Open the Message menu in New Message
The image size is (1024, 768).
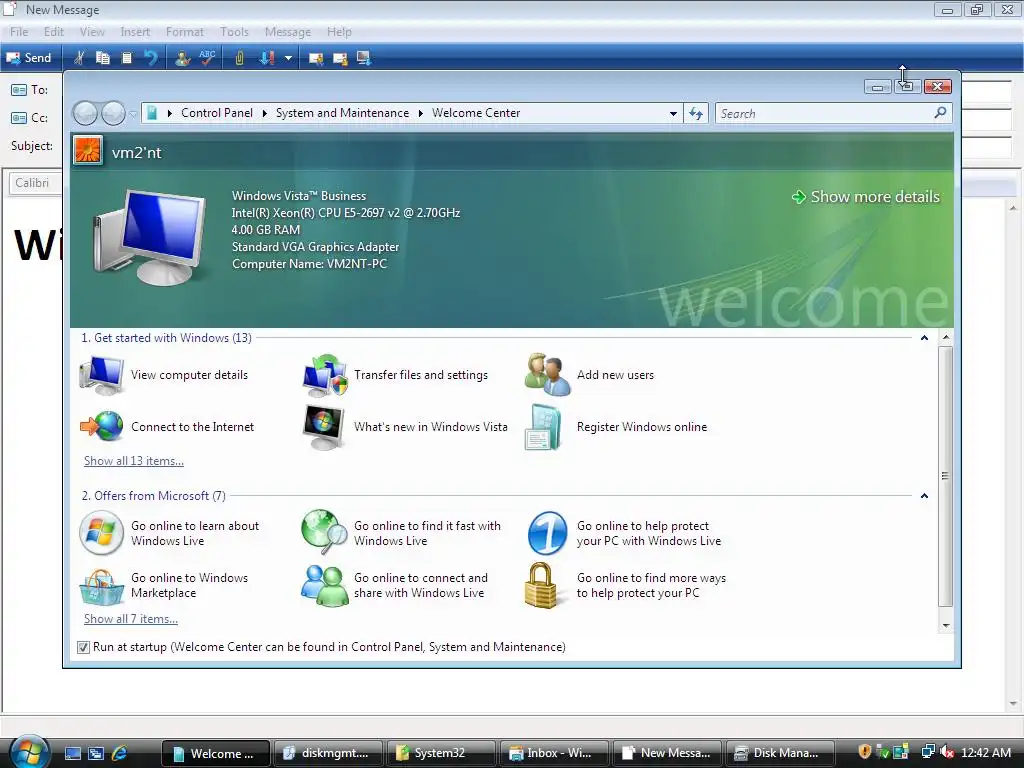point(288,31)
